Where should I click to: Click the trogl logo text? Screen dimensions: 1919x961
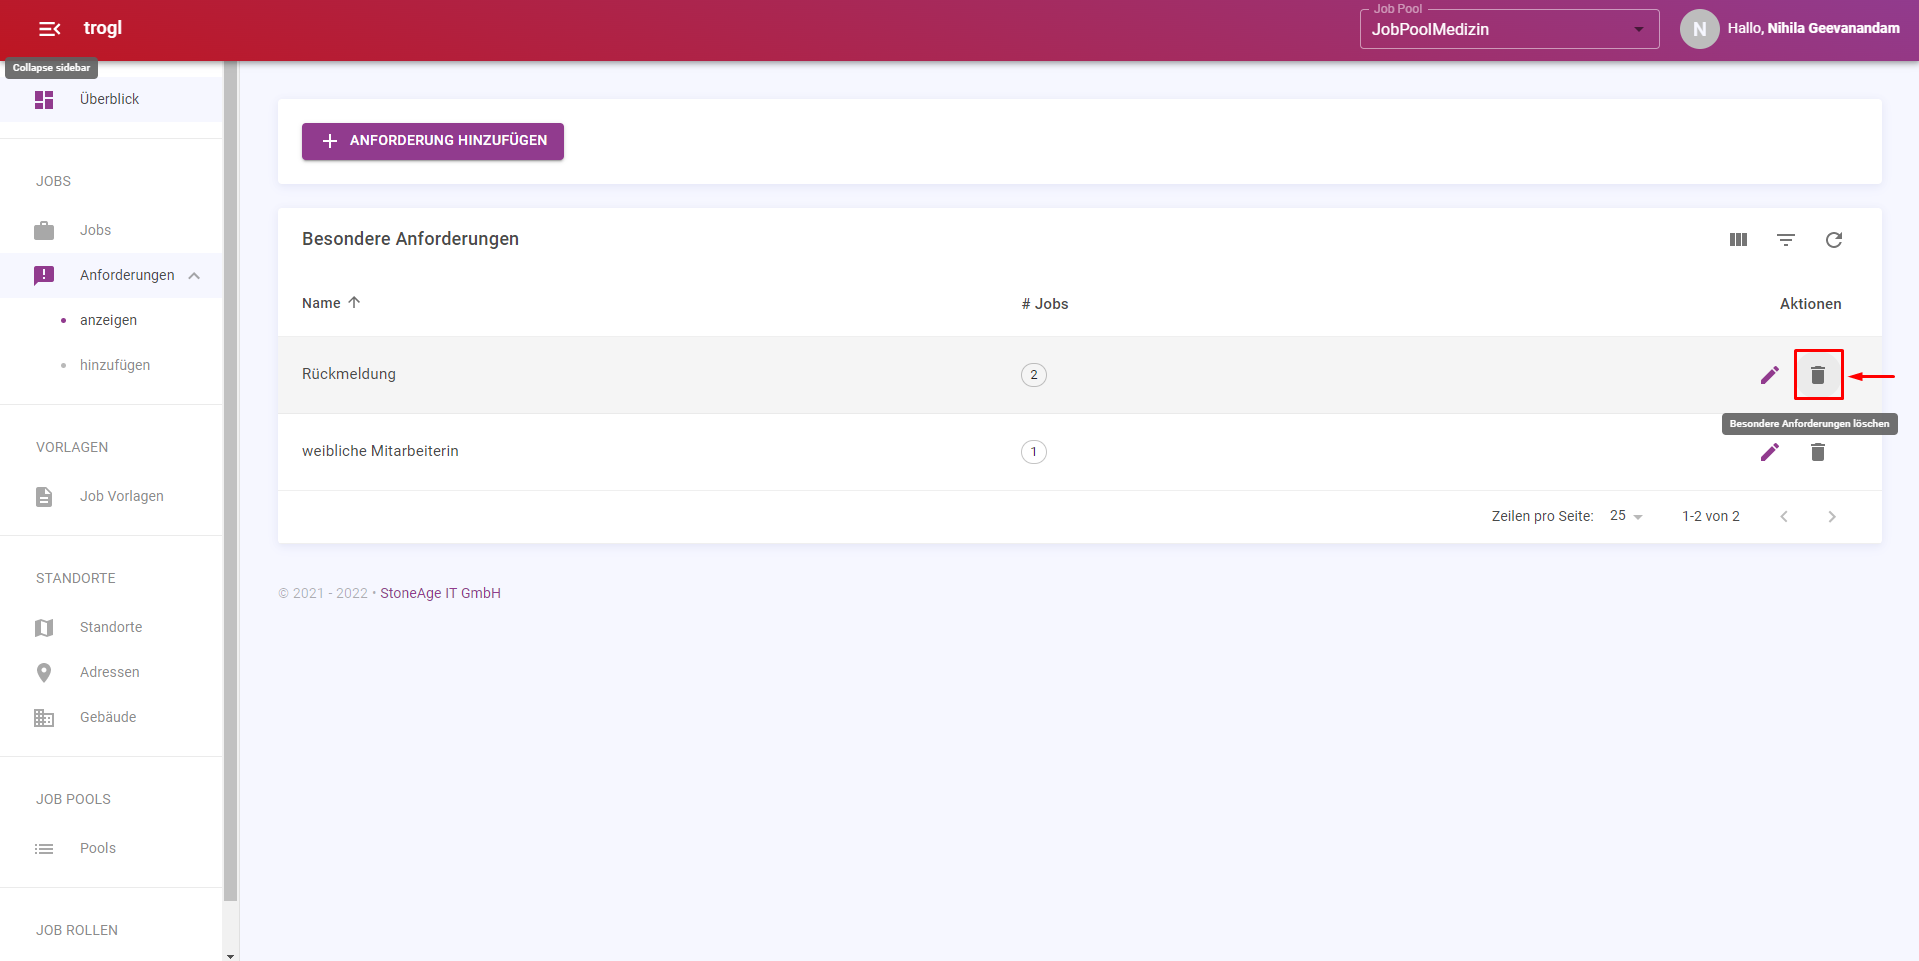click(103, 28)
